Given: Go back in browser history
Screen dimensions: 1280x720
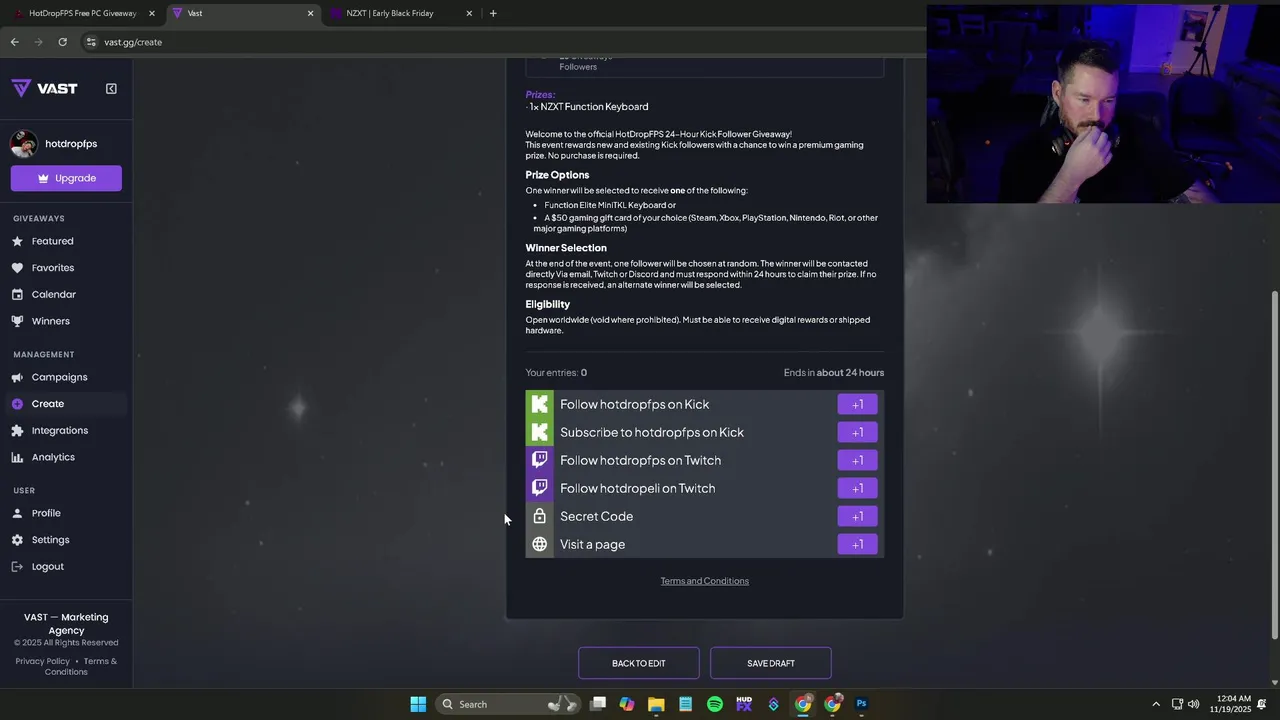Looking at the screenshot, I should point(14,42).
